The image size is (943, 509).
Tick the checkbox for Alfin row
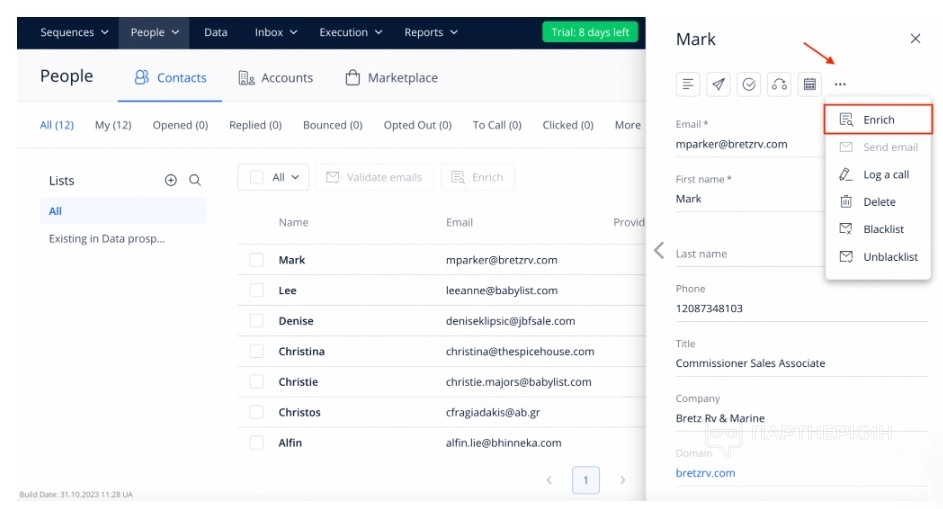click(x=257, y=443)
